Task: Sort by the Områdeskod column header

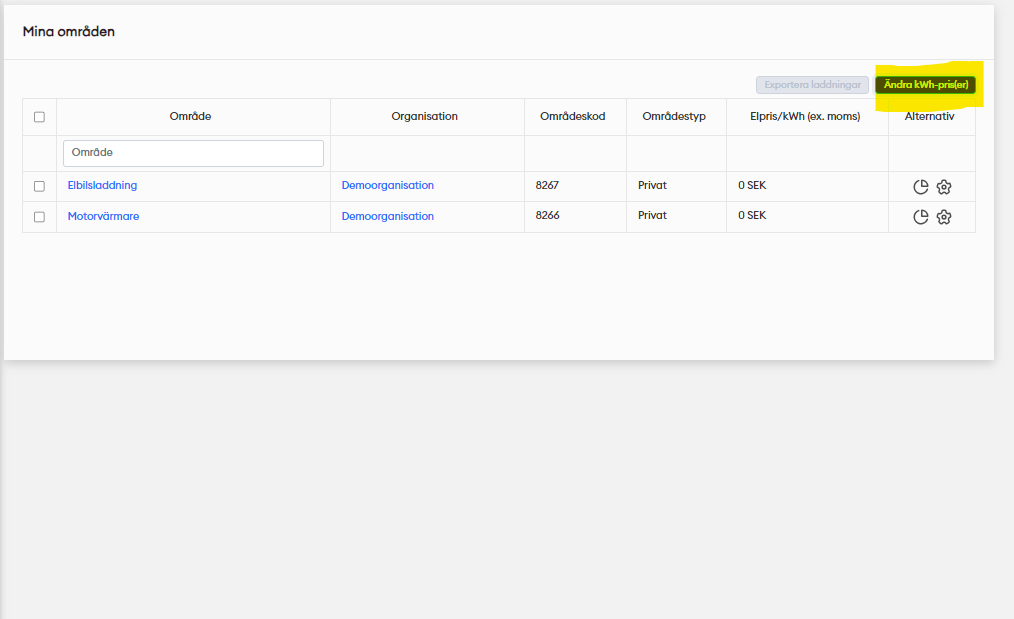Action: pyautogui.click(x=572, y=117)
